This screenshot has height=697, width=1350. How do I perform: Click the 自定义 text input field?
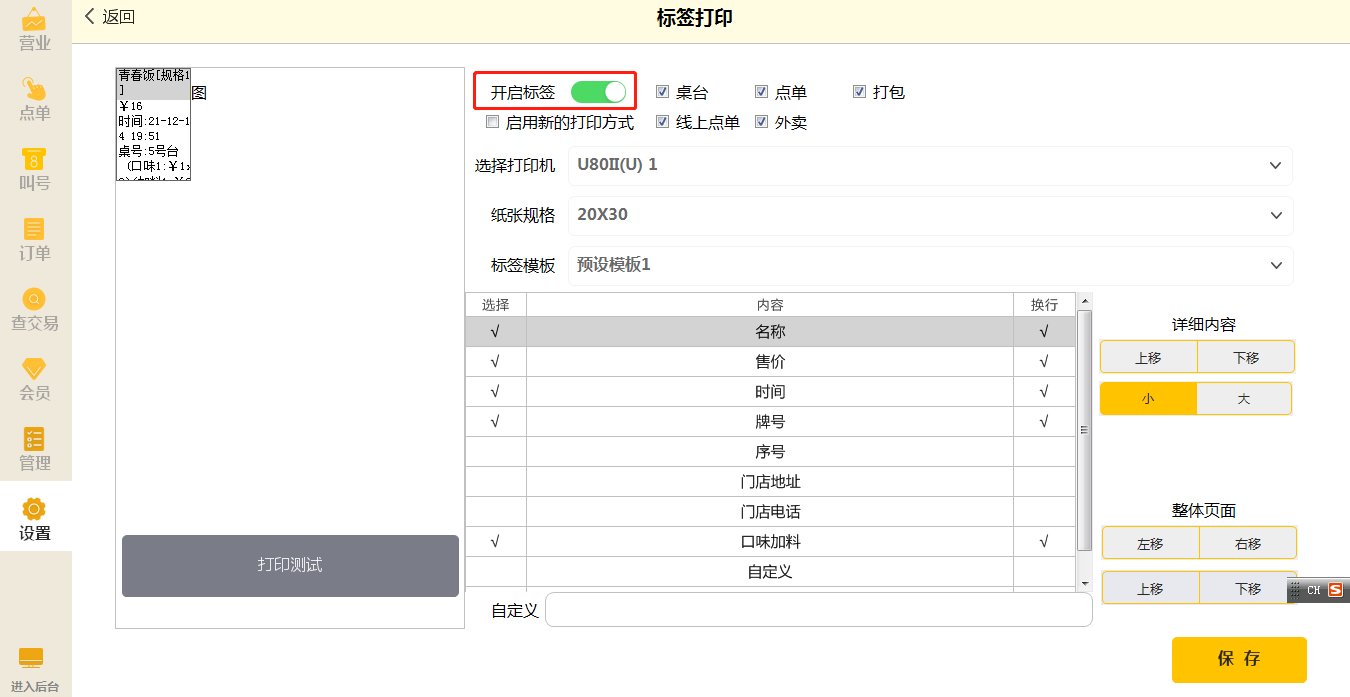pos(818,610)
